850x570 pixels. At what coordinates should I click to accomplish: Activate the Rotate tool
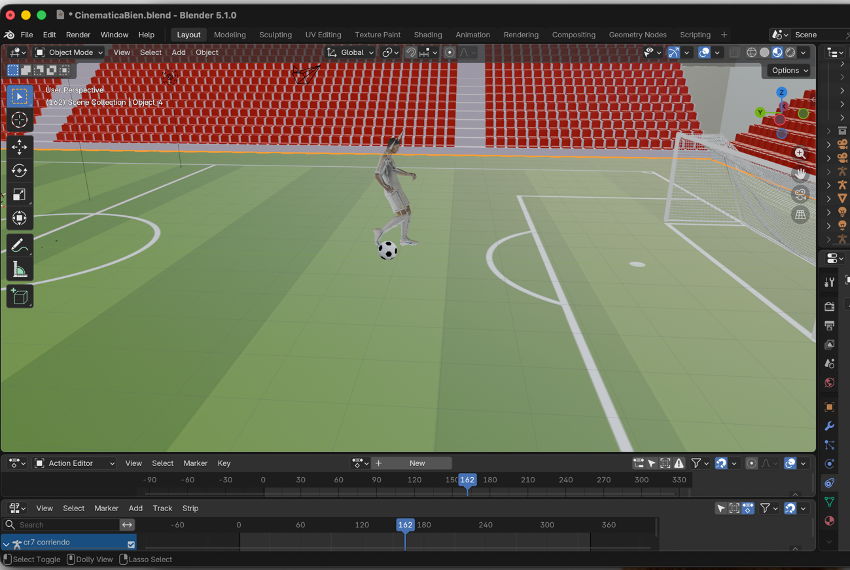pos(19,170)
